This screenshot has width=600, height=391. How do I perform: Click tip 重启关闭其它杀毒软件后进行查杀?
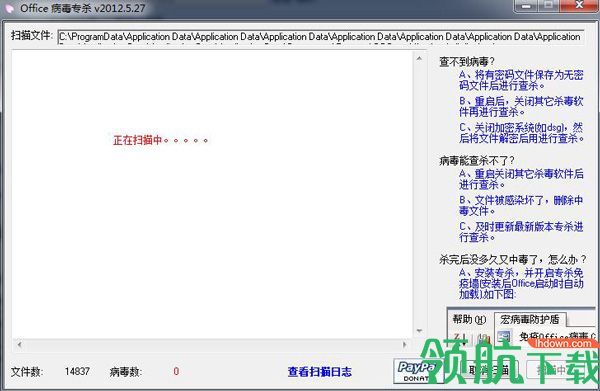[x=521, y=179]
